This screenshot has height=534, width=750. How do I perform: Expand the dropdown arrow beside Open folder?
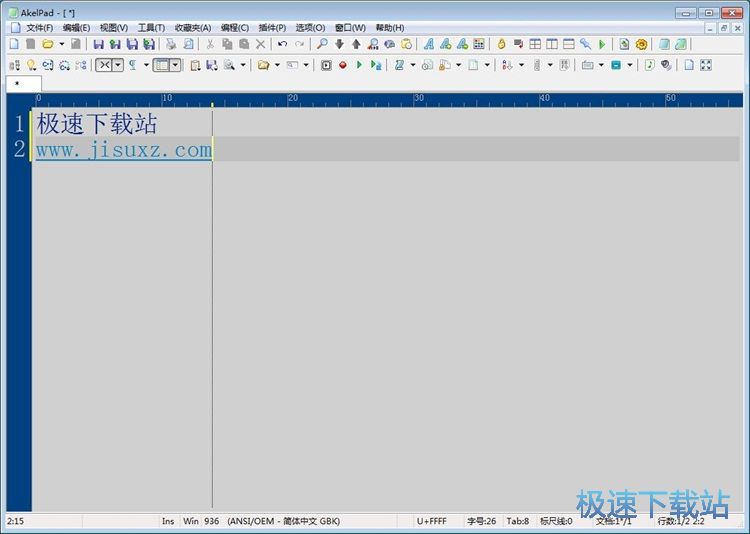point(61,44)
